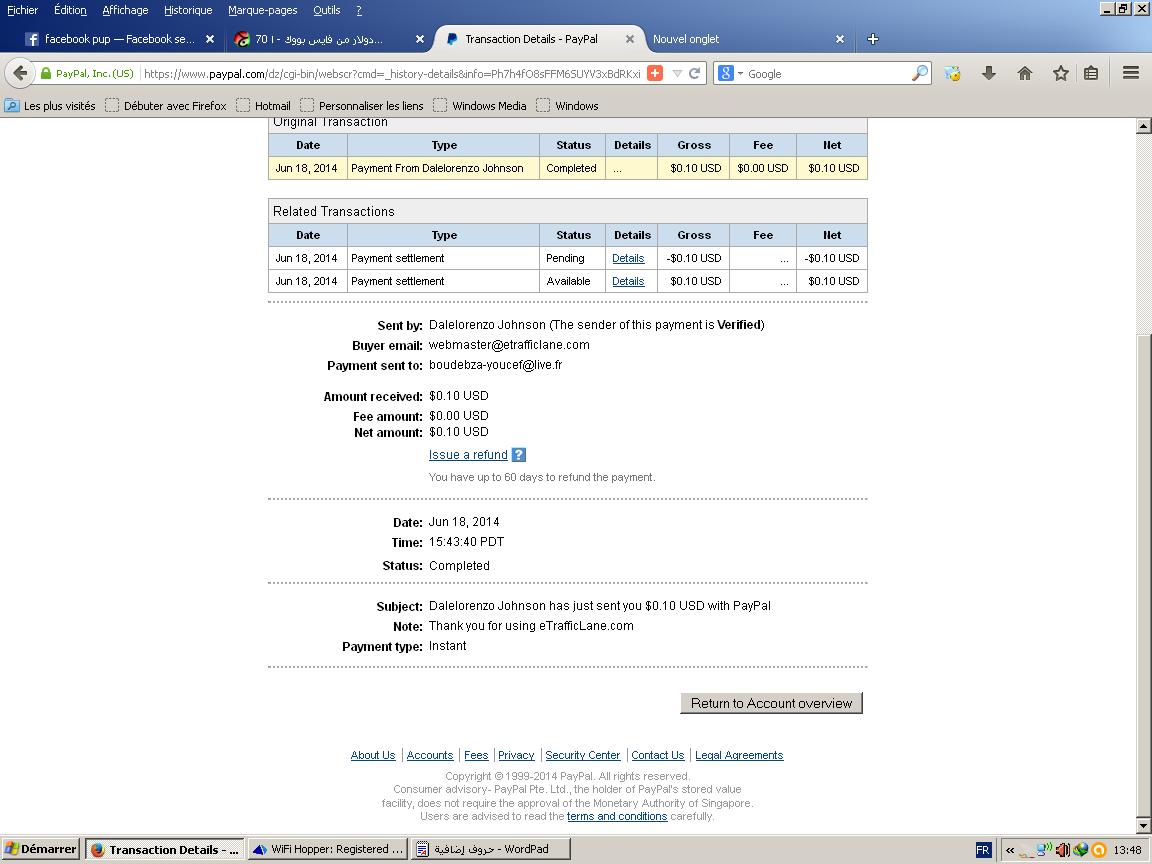Screen dimensions: 1152x864
Task: Click the Personnaliser les liens bookmark
Action: click(x=362, y=106)
